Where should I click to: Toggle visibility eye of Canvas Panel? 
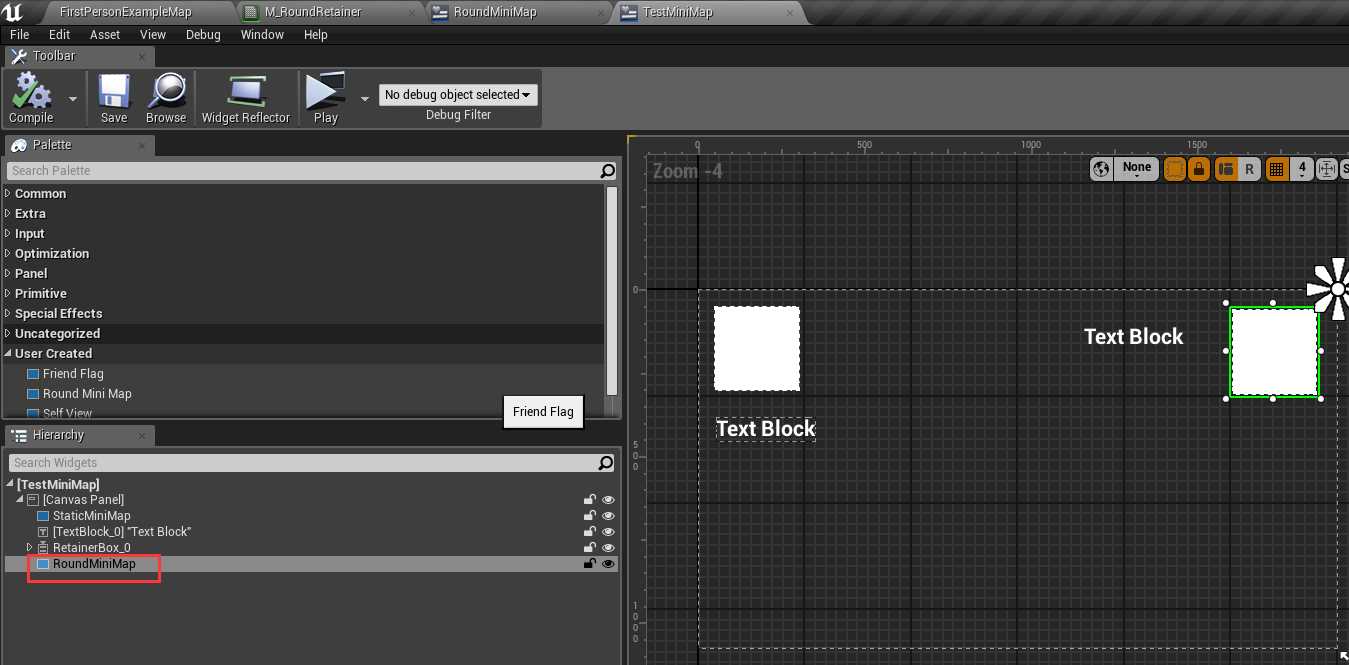(x=607, y=500)
